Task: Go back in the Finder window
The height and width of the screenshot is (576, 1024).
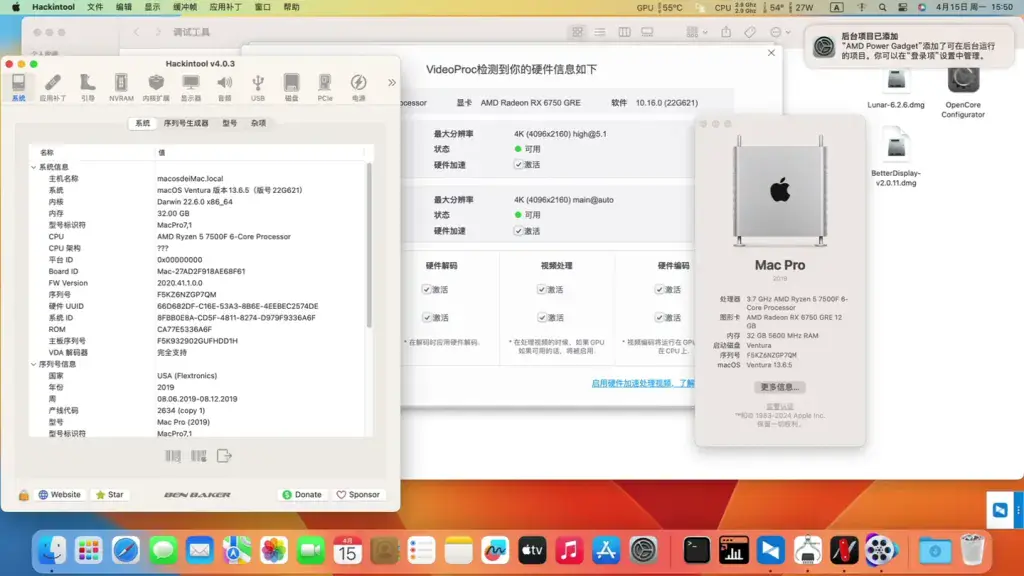Action: [136, 32]
